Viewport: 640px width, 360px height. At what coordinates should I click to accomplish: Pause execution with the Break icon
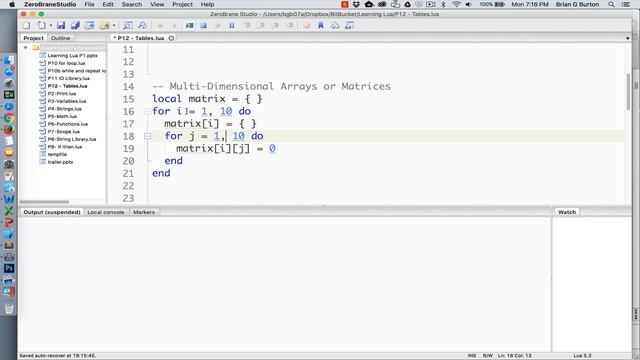[232, 26]
